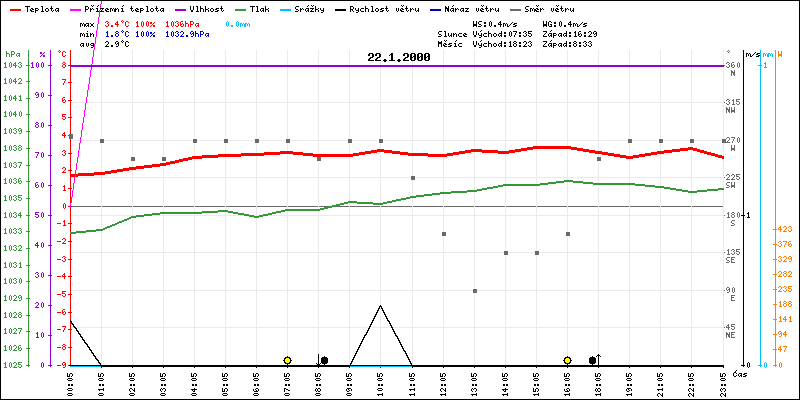Click the black moonset icon with down arrow
Viewport: 800px width, 400px height.
(x=322, y=360)
